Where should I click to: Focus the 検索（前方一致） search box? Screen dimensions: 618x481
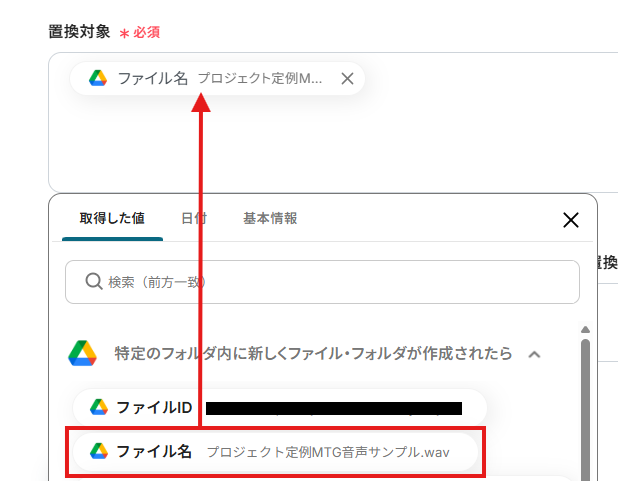[322, 282]
